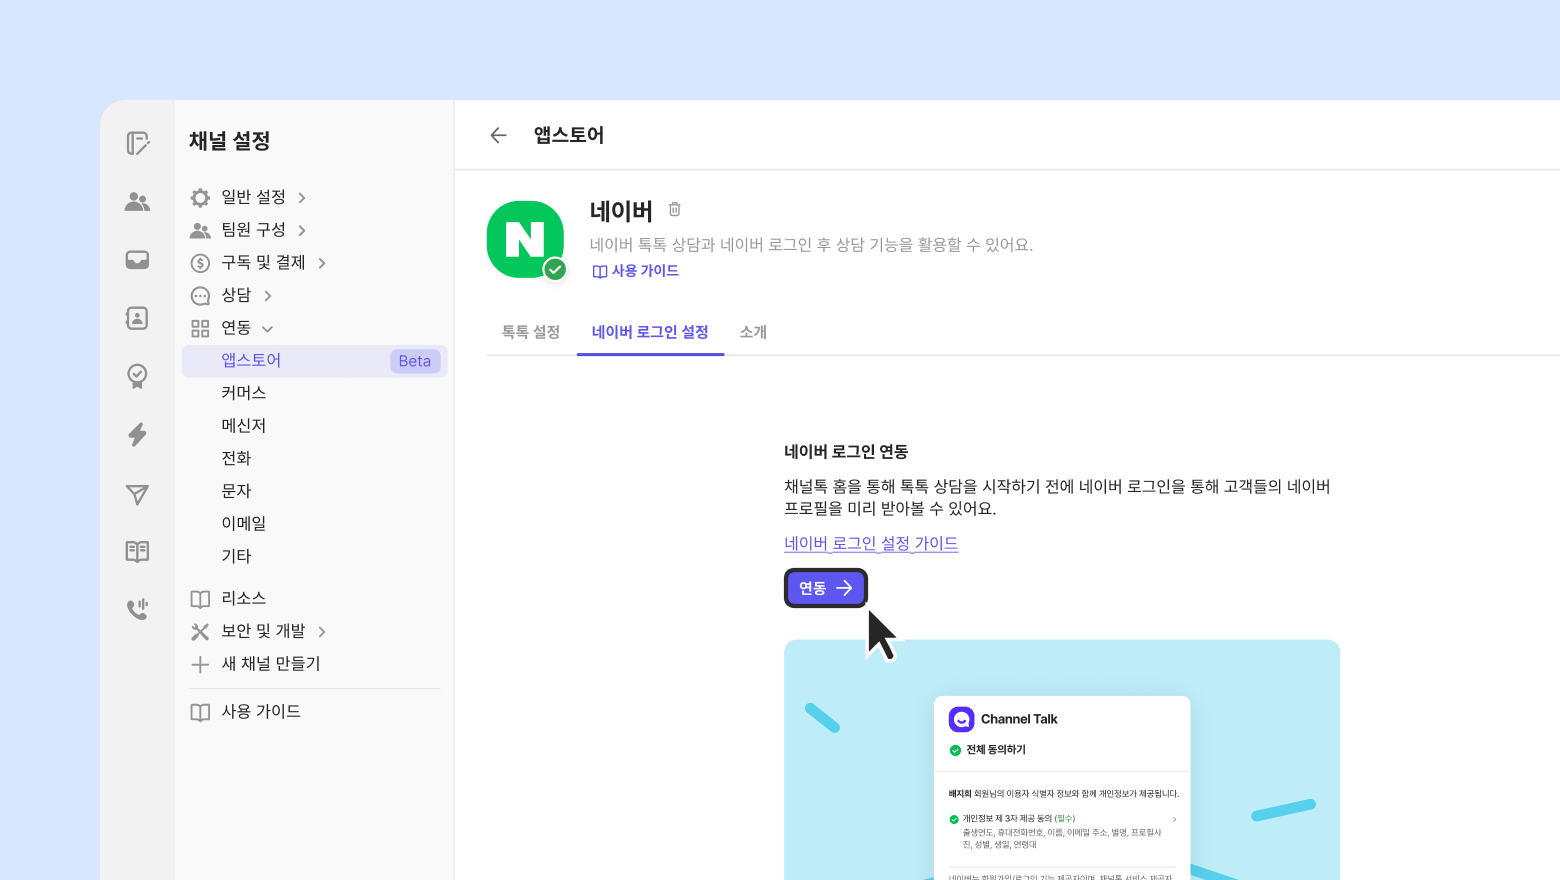The width and height of the screenshot is (1560, 880).
Task: Click the people icon for 팀원 구성
Action: coord(200,230)
